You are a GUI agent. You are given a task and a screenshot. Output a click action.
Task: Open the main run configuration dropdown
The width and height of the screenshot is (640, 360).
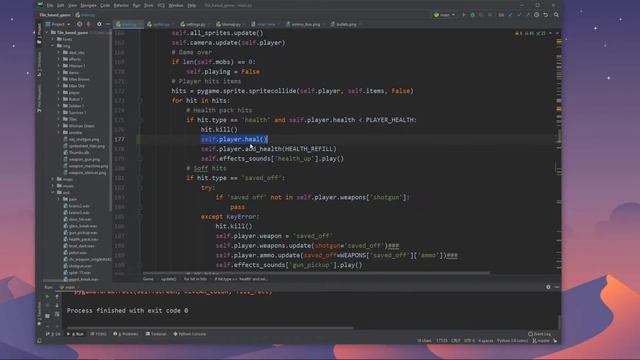[x=444, y=15]
